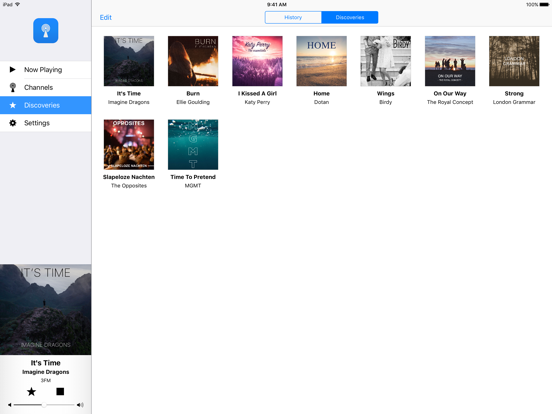The width and height of the screenshot is (552, 414).
Task: Click the Now Playing play triangle icon
Action: click(13, 69)
